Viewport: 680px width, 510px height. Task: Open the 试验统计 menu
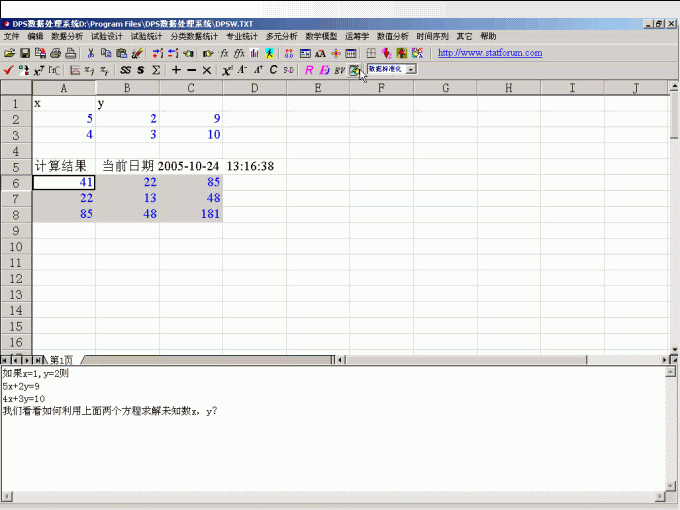coord(146,36)
